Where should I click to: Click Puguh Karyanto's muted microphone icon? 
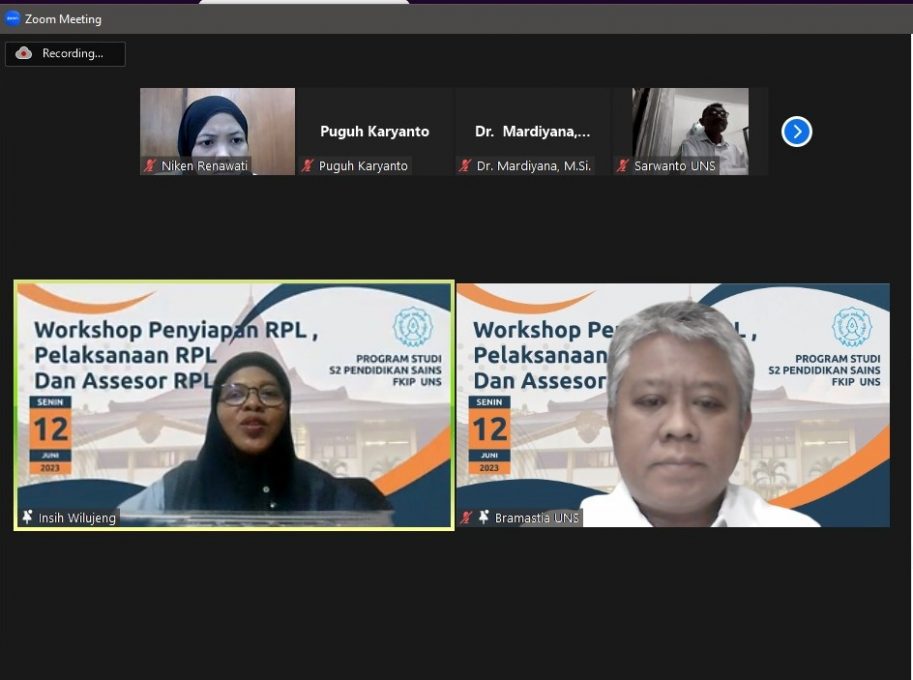308,166
